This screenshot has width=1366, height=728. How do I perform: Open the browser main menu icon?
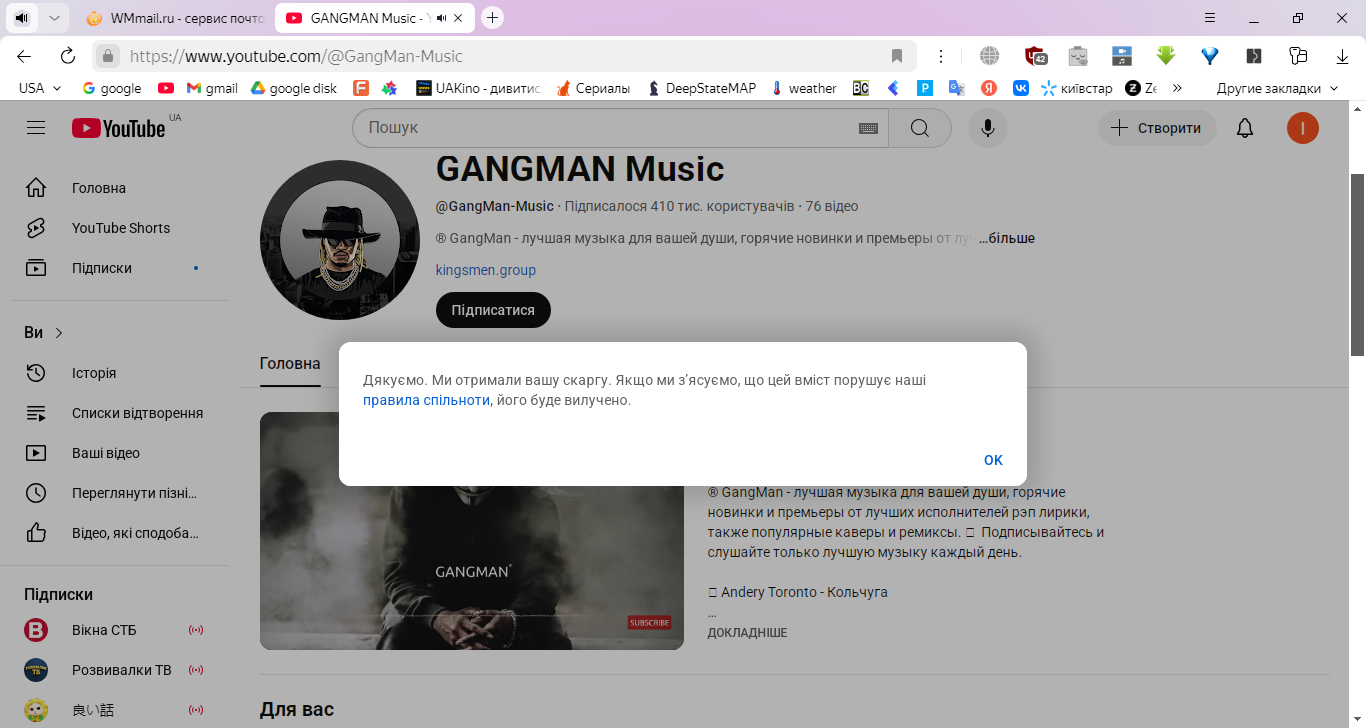(1211, 18)
